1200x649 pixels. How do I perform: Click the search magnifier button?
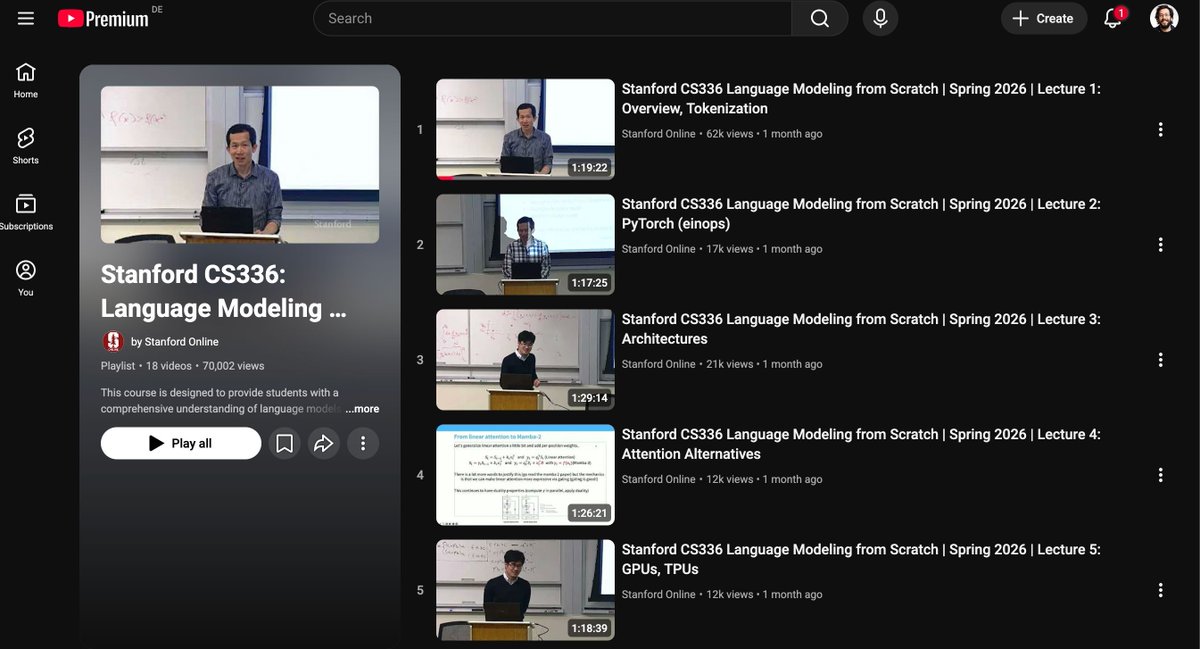[x=820, y=18]
